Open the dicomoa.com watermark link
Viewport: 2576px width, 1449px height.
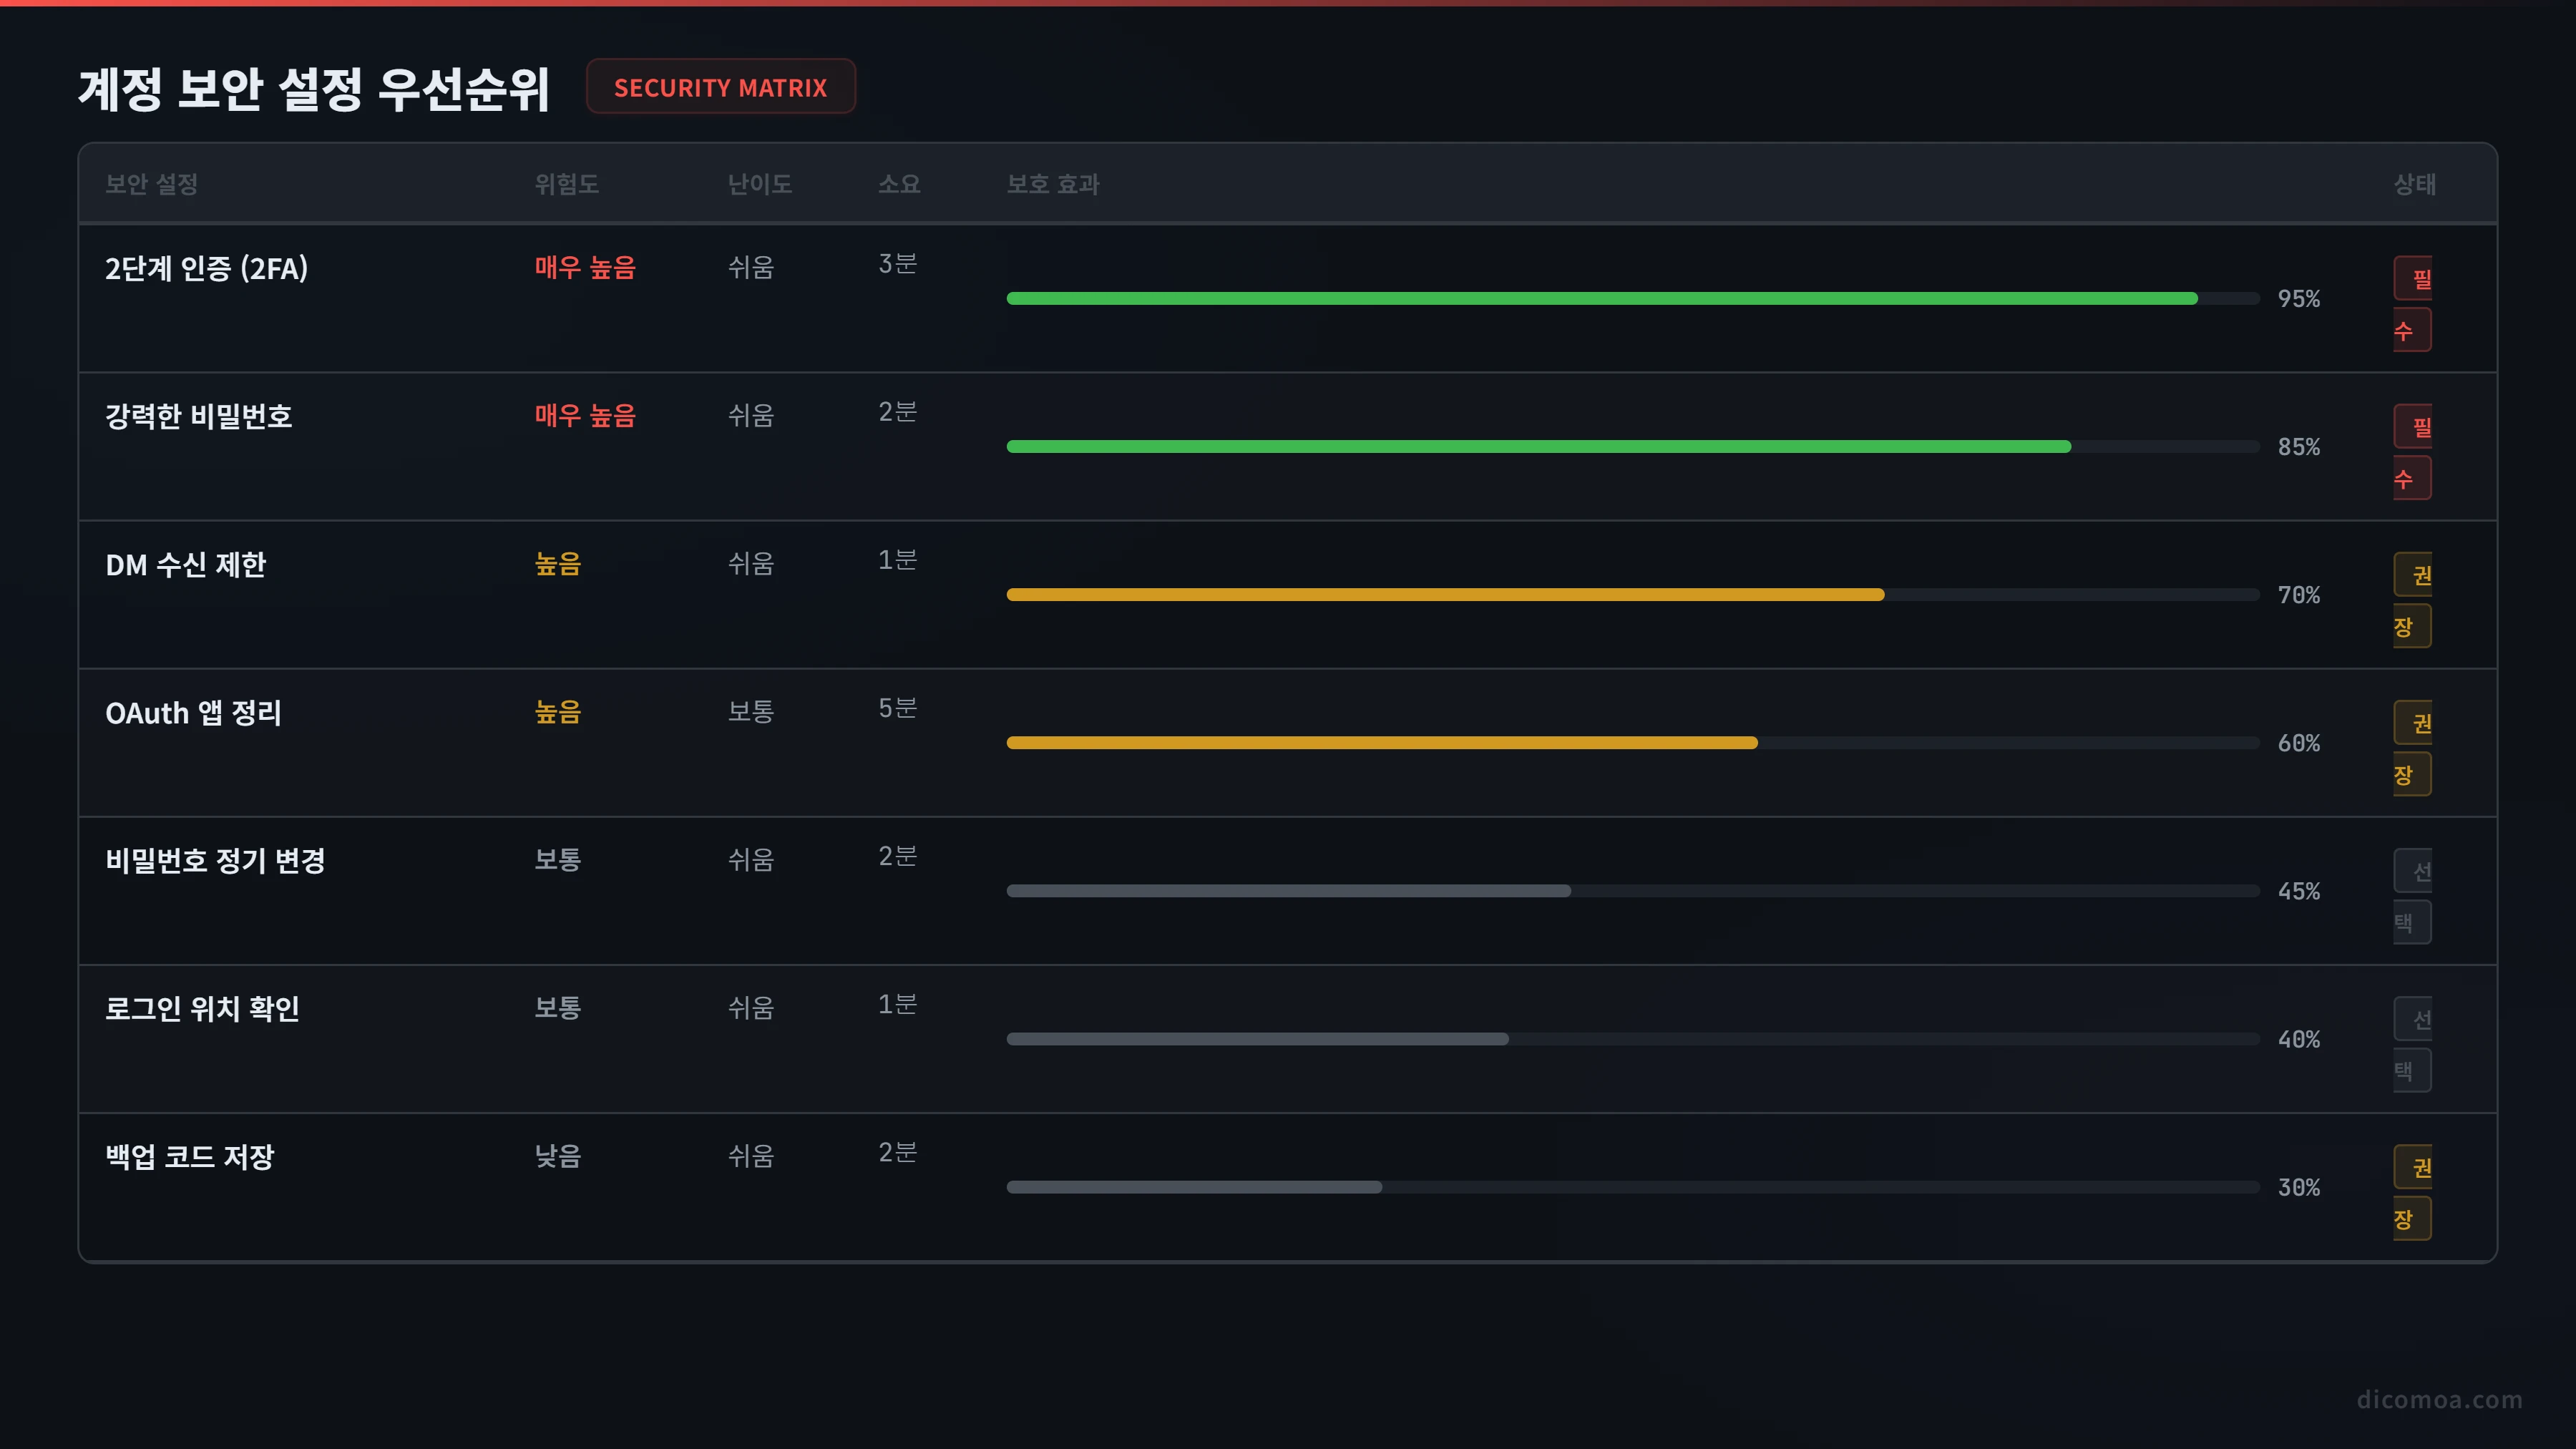point(2439,1399)
